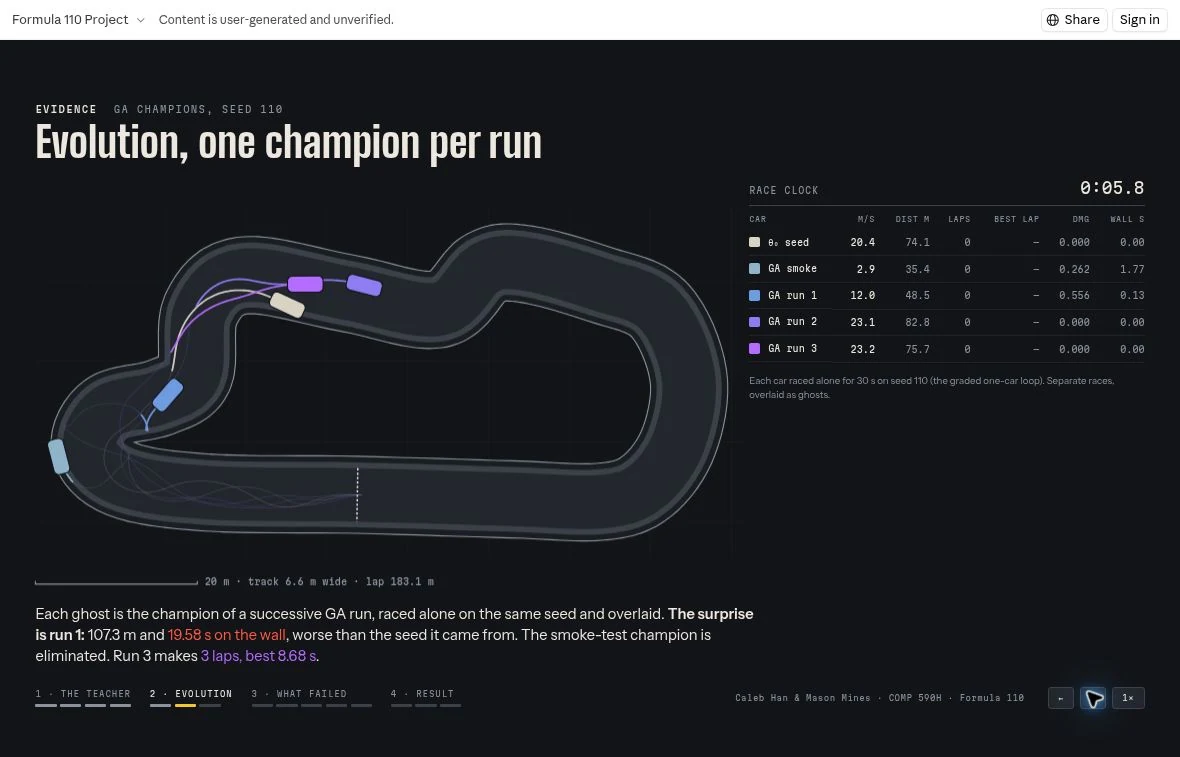The width and height of the screenshot is (1180, 757).
Task: Click the GA run 1 row label
Action: pos(792,296)
